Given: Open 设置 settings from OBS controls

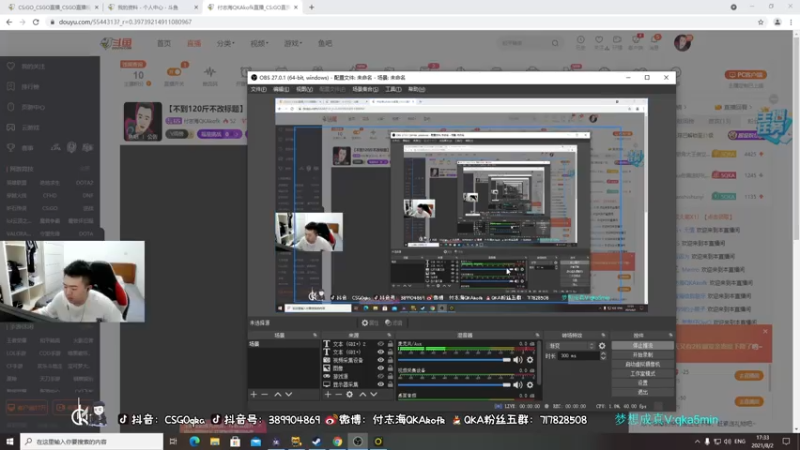Looking at the screenshot, I should (x=642, y=383).
